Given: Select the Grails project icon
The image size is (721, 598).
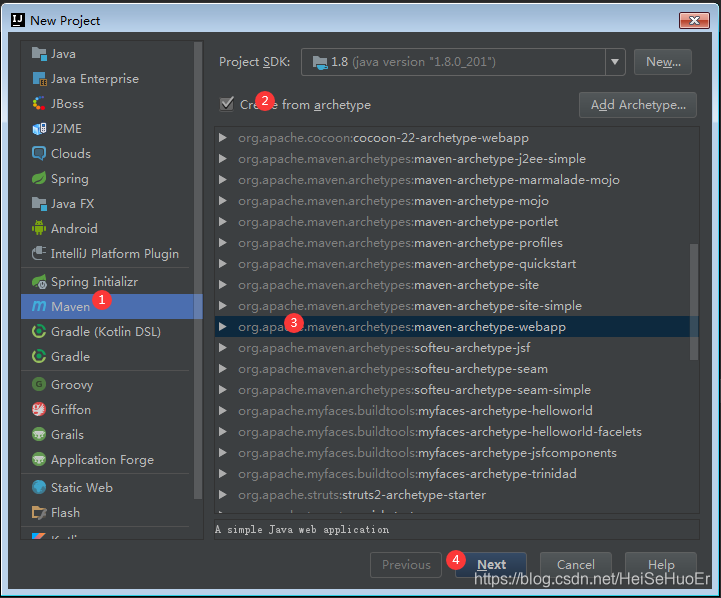Looking at the screenshot, I should point(39,434).
